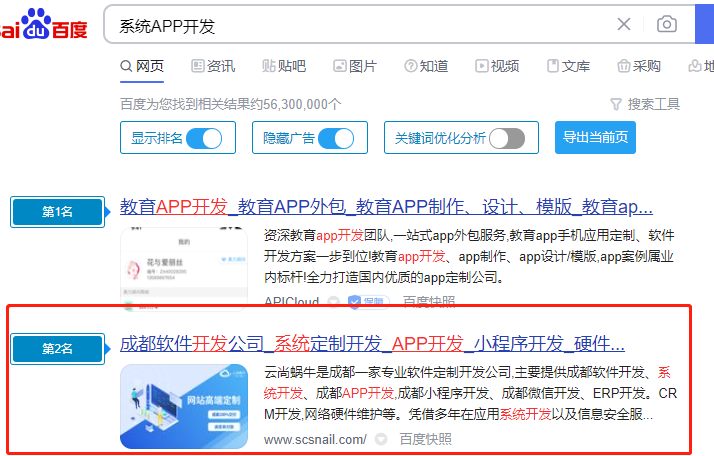Open the 图片 search tab
This screenshot has height=456, width=714.
click(x=355, y=66)
